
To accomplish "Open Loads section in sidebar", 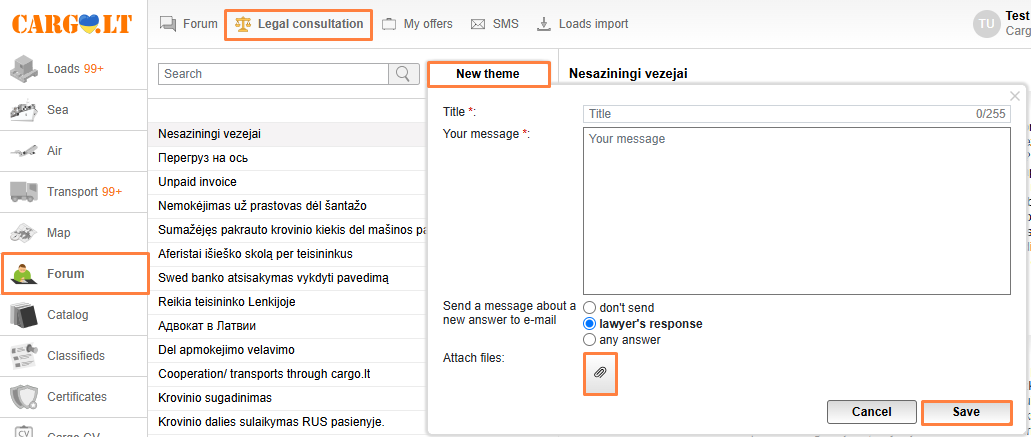I will [74, 69].
